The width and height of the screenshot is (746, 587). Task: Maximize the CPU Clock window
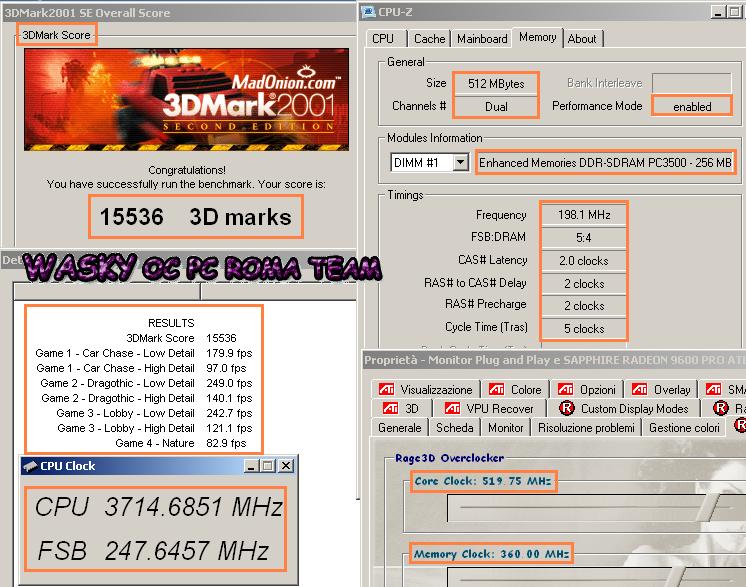point(268,466)
